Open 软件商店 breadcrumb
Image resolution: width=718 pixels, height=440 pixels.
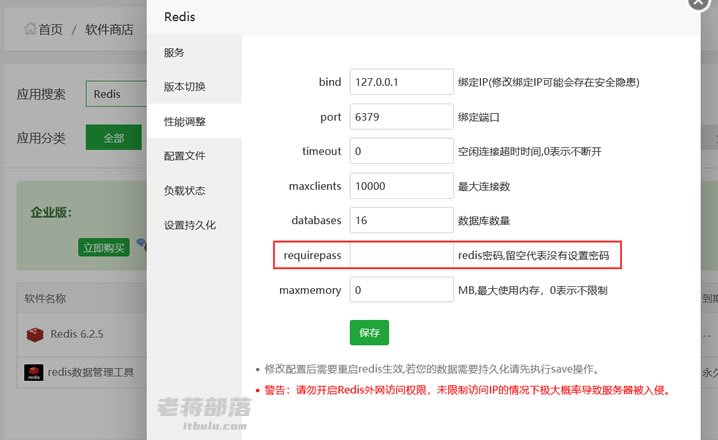click(109, 30)
